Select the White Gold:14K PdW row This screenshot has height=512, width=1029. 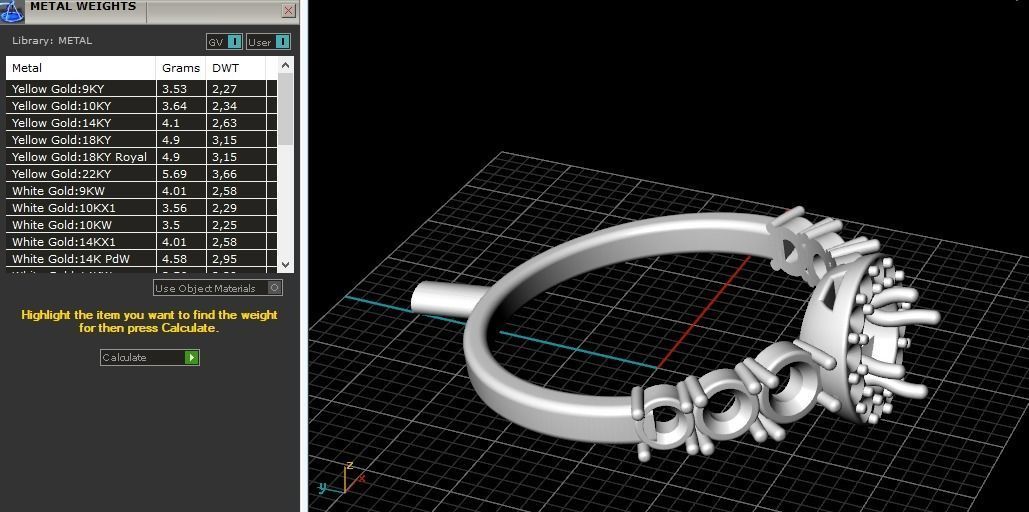[141, 259]
